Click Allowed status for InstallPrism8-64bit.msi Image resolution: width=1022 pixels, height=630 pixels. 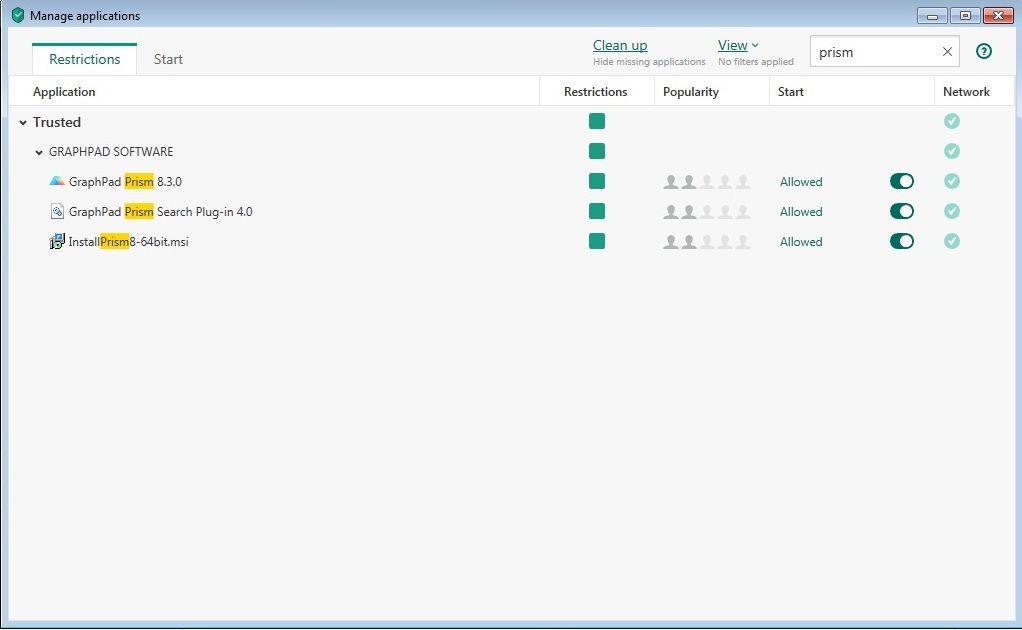(801, 242)
